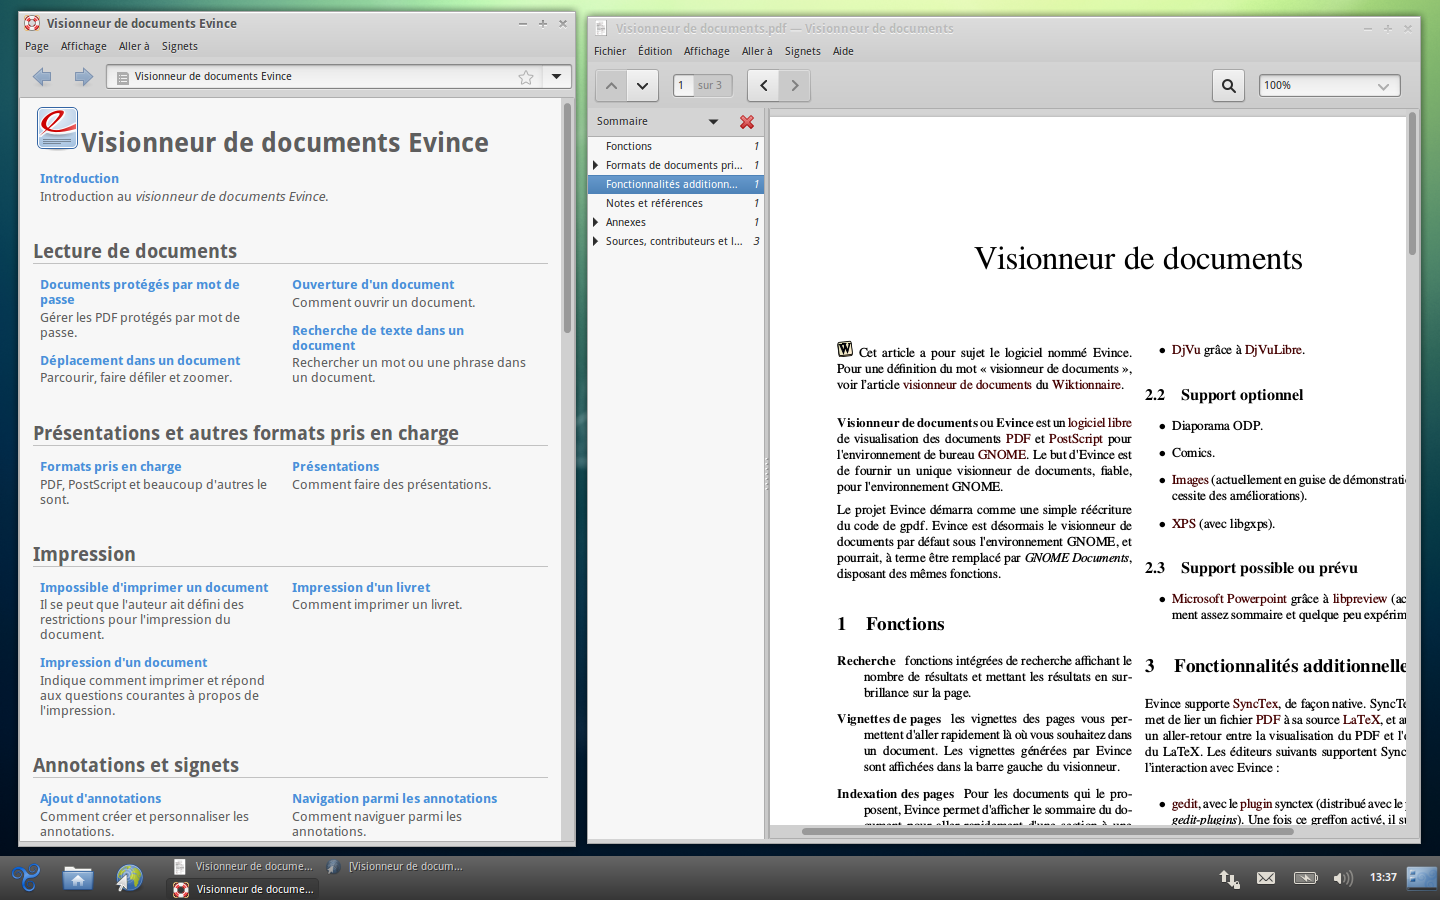The width and height of the screenshot is (1440, 900).
Task: Click 'logiciel libre' link in PDF
Action: [1100, 423]
